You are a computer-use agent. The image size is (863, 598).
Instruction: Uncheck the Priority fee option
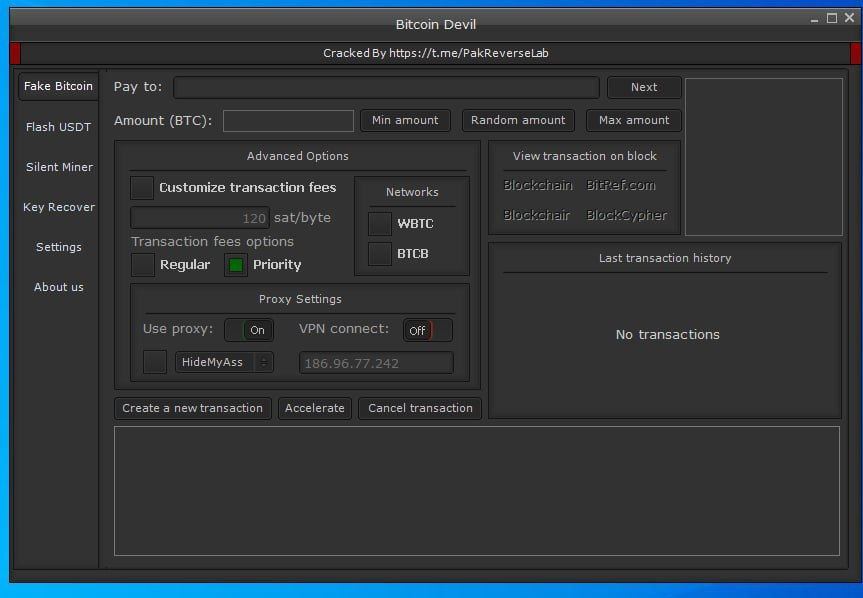pyautogui.click(x=236, y=265)
